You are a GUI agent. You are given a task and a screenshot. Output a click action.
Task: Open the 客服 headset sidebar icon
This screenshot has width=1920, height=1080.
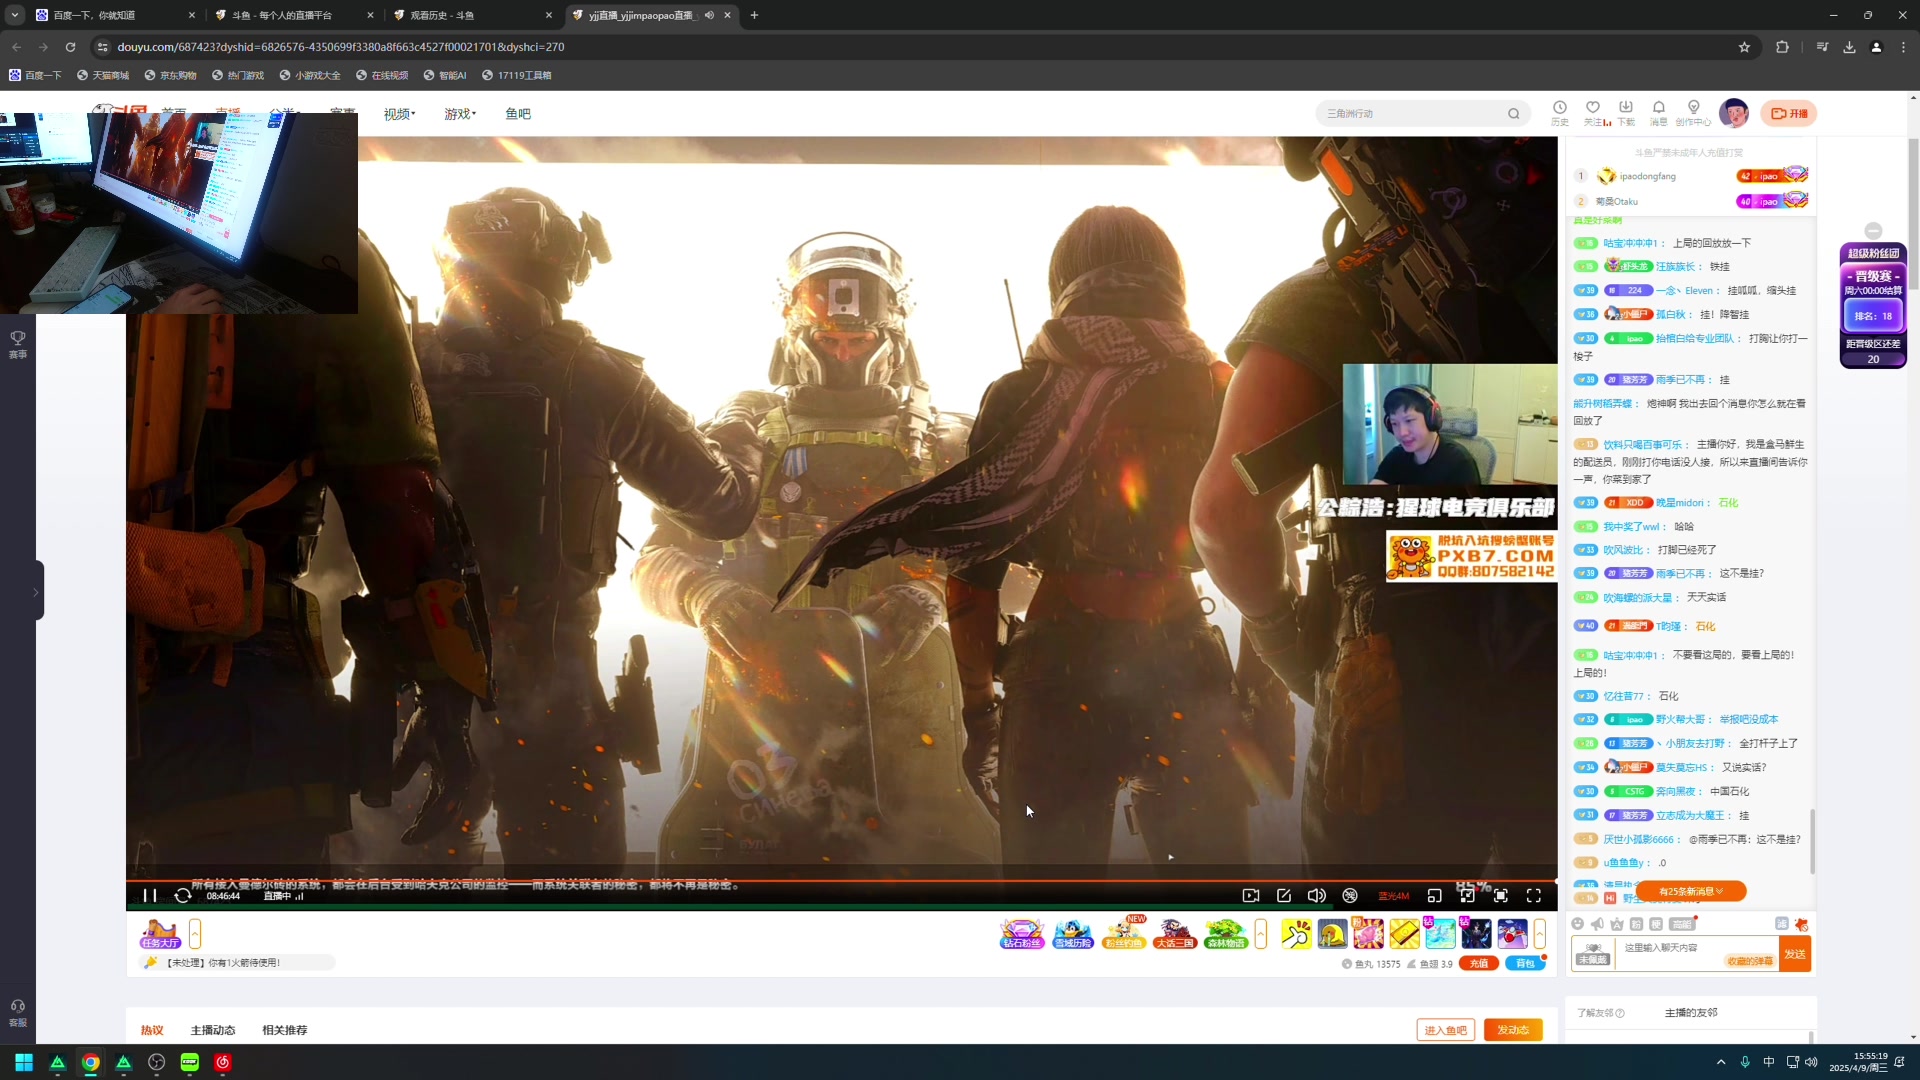point(18,1013)
